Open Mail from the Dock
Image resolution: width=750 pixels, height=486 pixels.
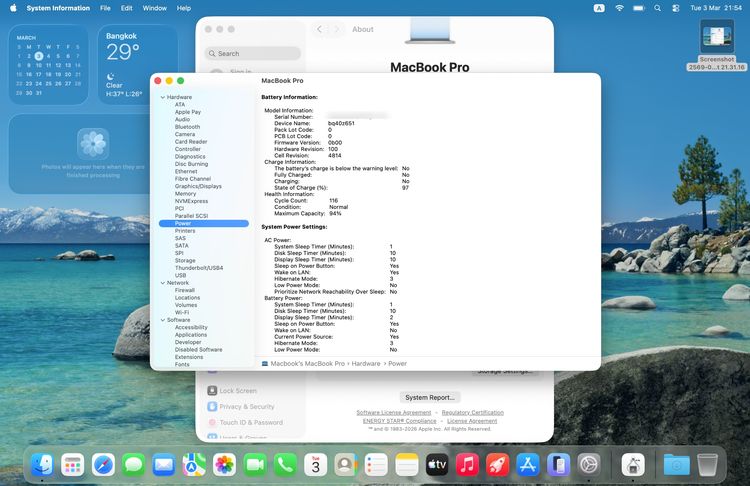164,464
